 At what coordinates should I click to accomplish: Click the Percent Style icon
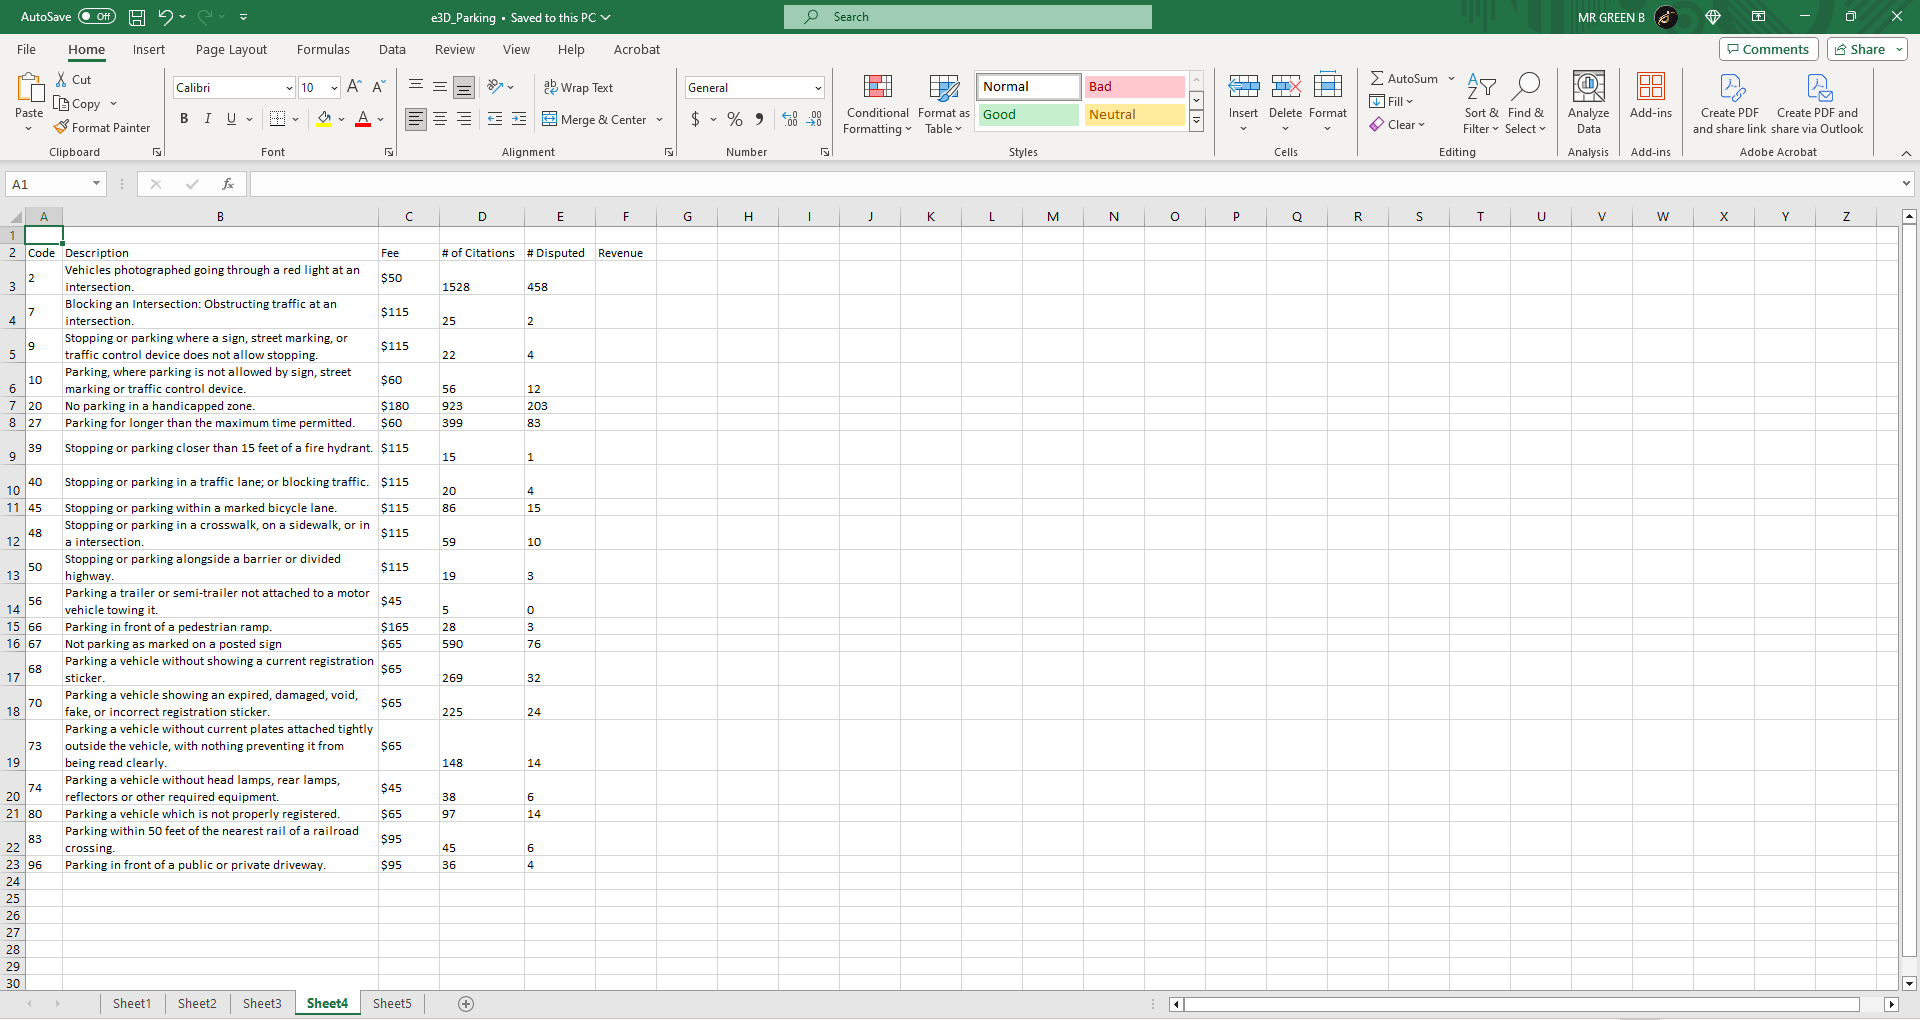(x=735, y=119)
